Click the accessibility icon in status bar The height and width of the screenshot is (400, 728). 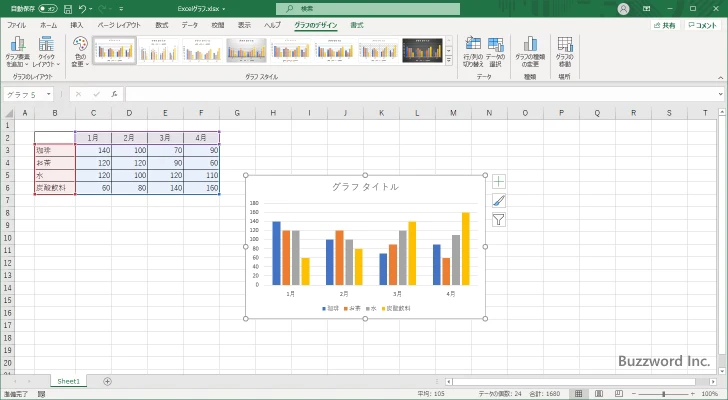click(42, 394)
